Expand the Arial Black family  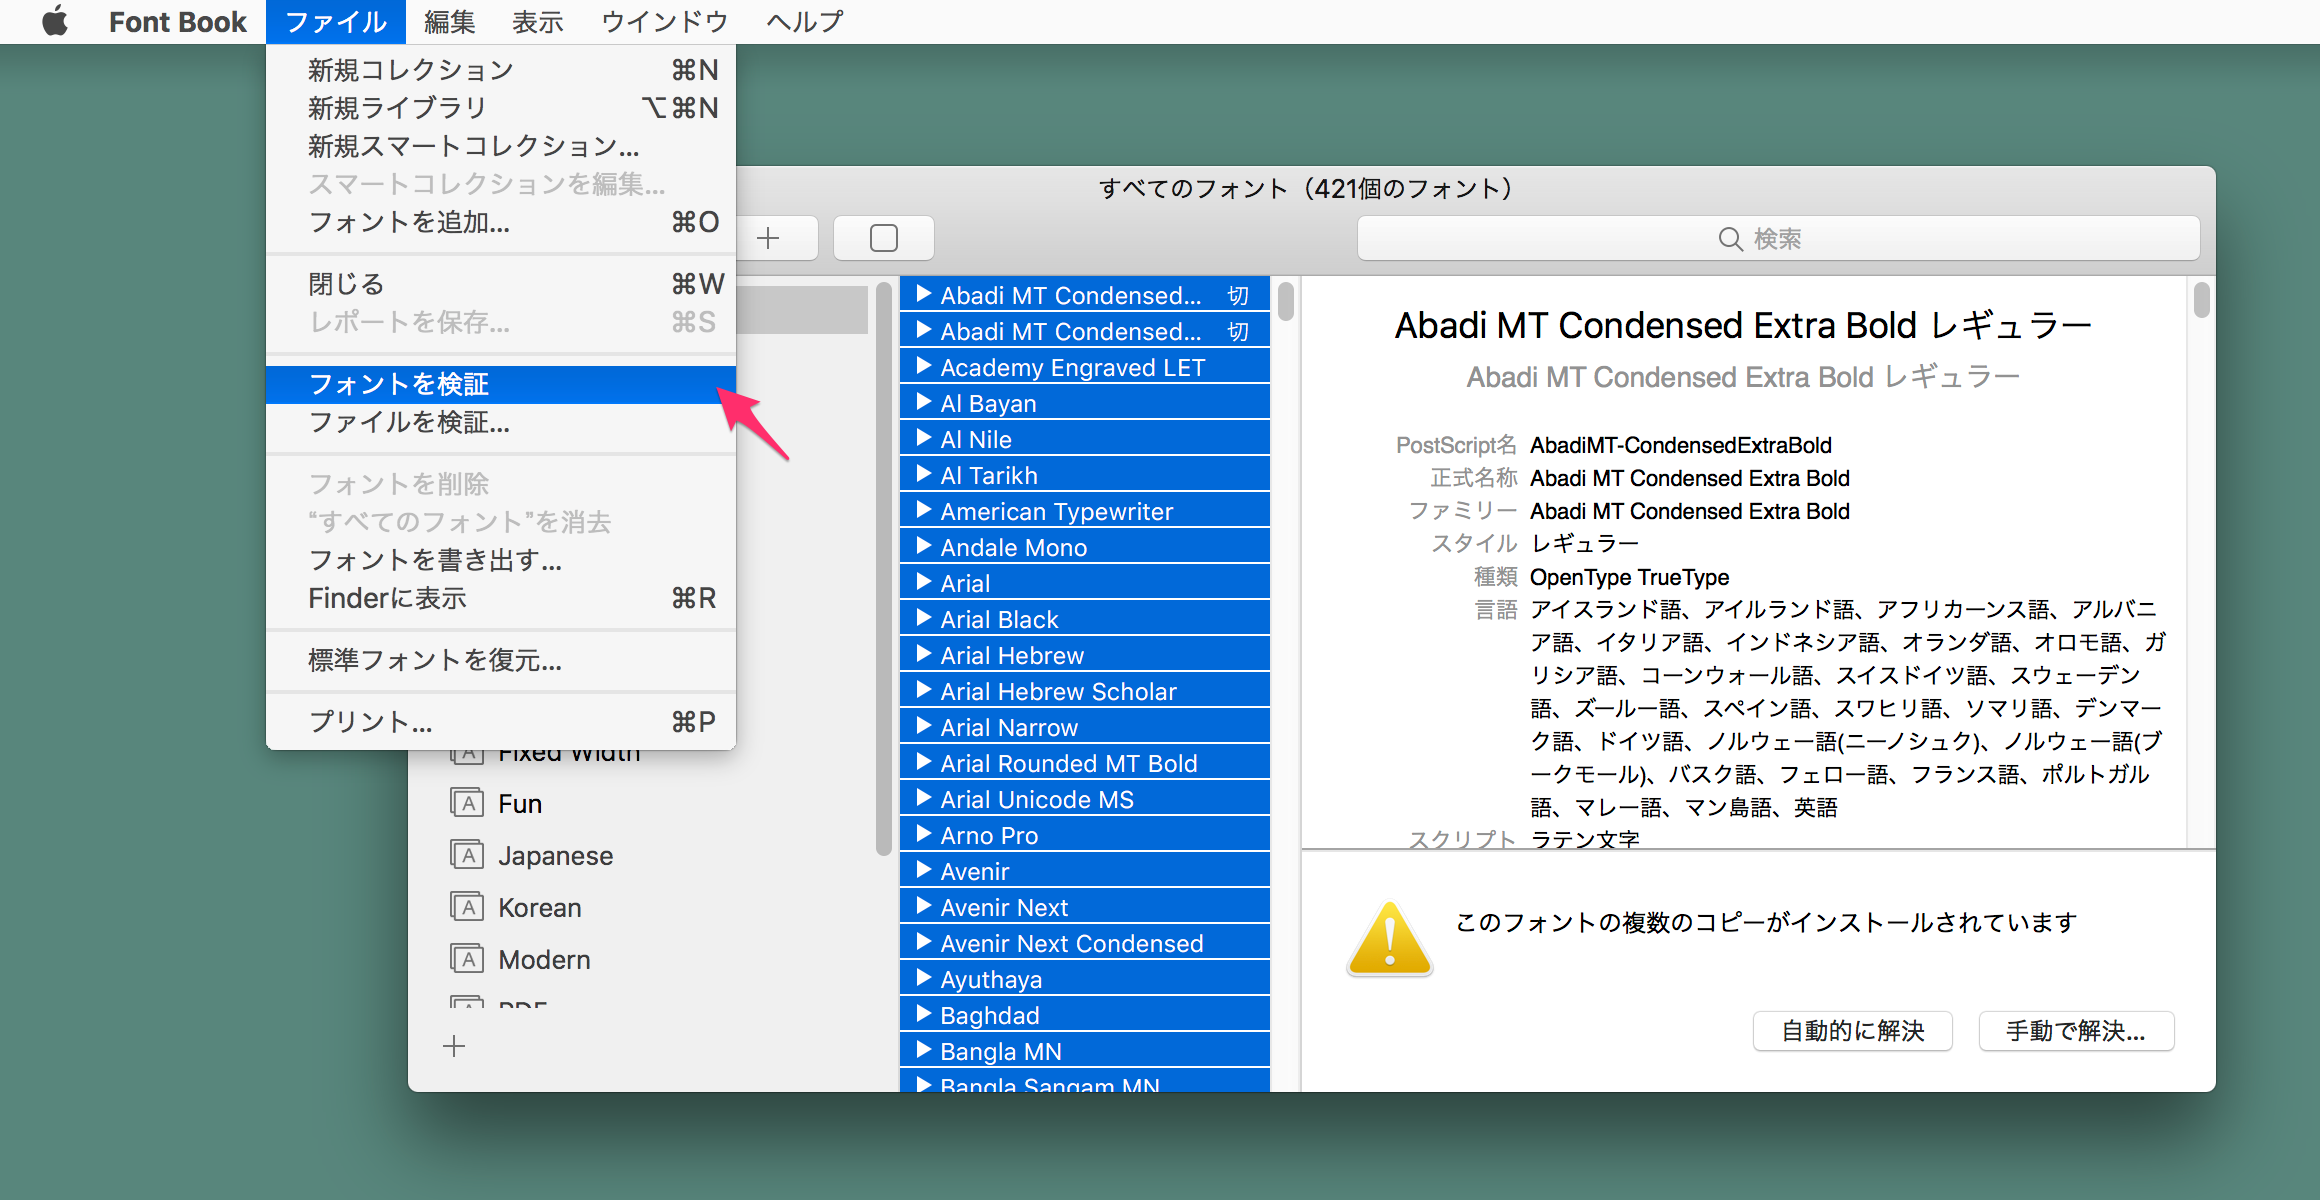tap(924, 618)
